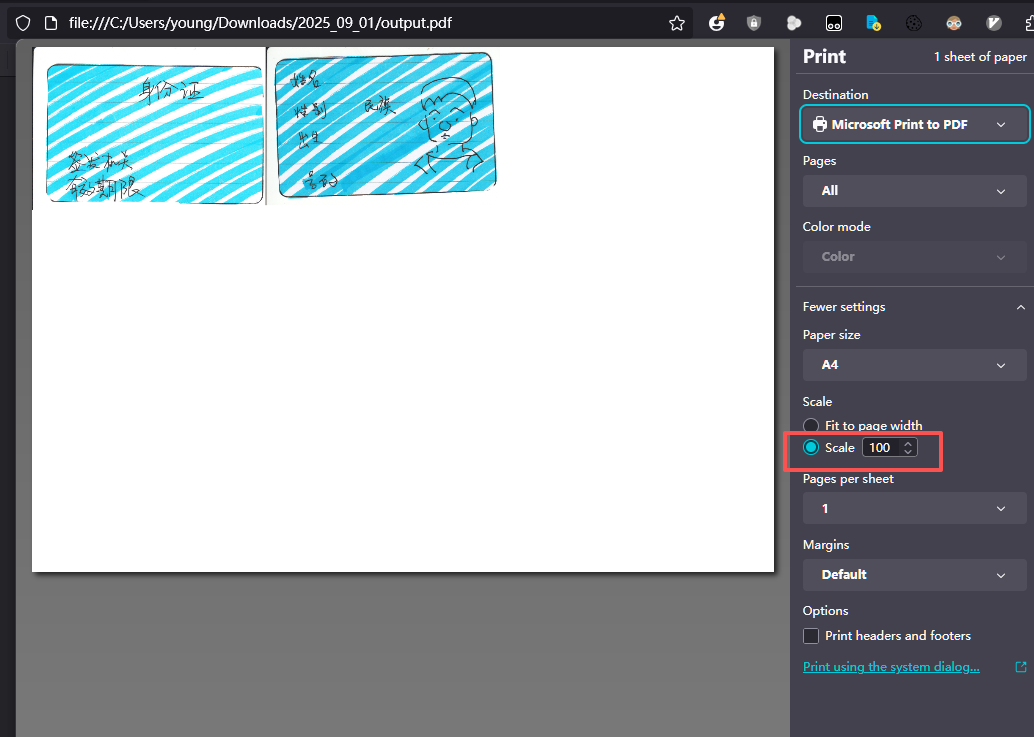The image size is (1034, 737).
Task: Select the Fit to page width radio
Action: (811, 425)
